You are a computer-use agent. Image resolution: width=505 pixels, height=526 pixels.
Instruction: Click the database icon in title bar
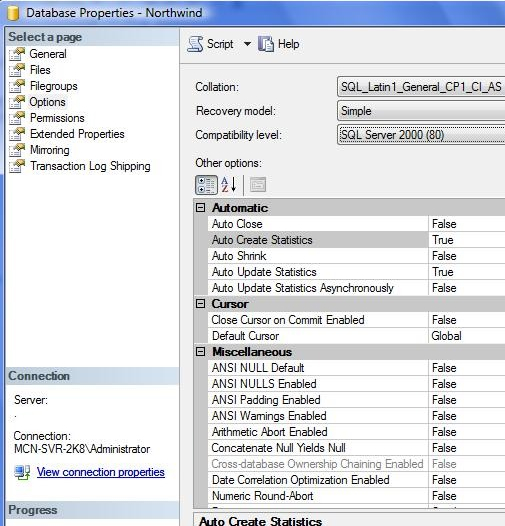coord(13,13)
